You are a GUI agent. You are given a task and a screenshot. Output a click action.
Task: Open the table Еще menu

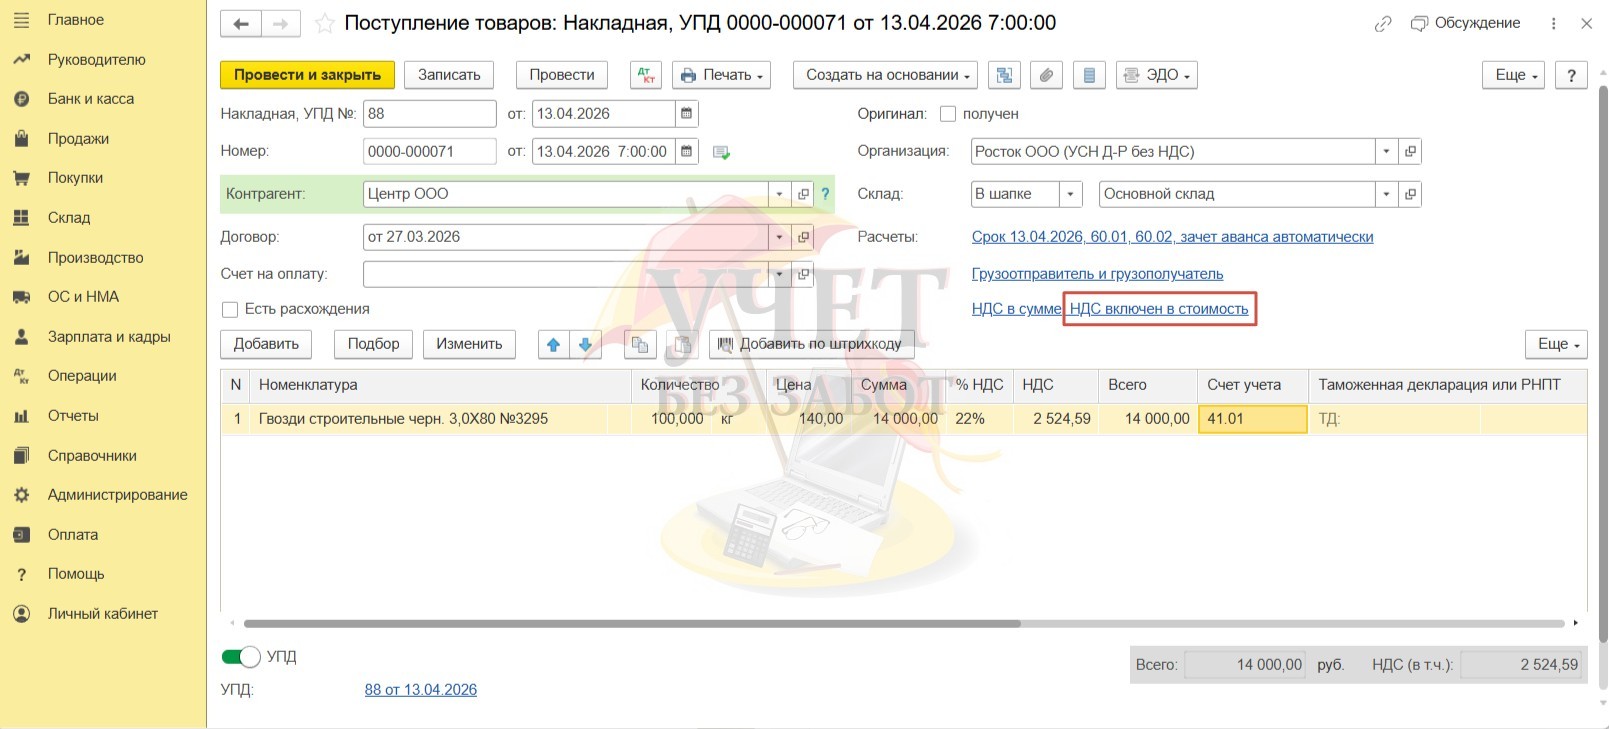1556,344
